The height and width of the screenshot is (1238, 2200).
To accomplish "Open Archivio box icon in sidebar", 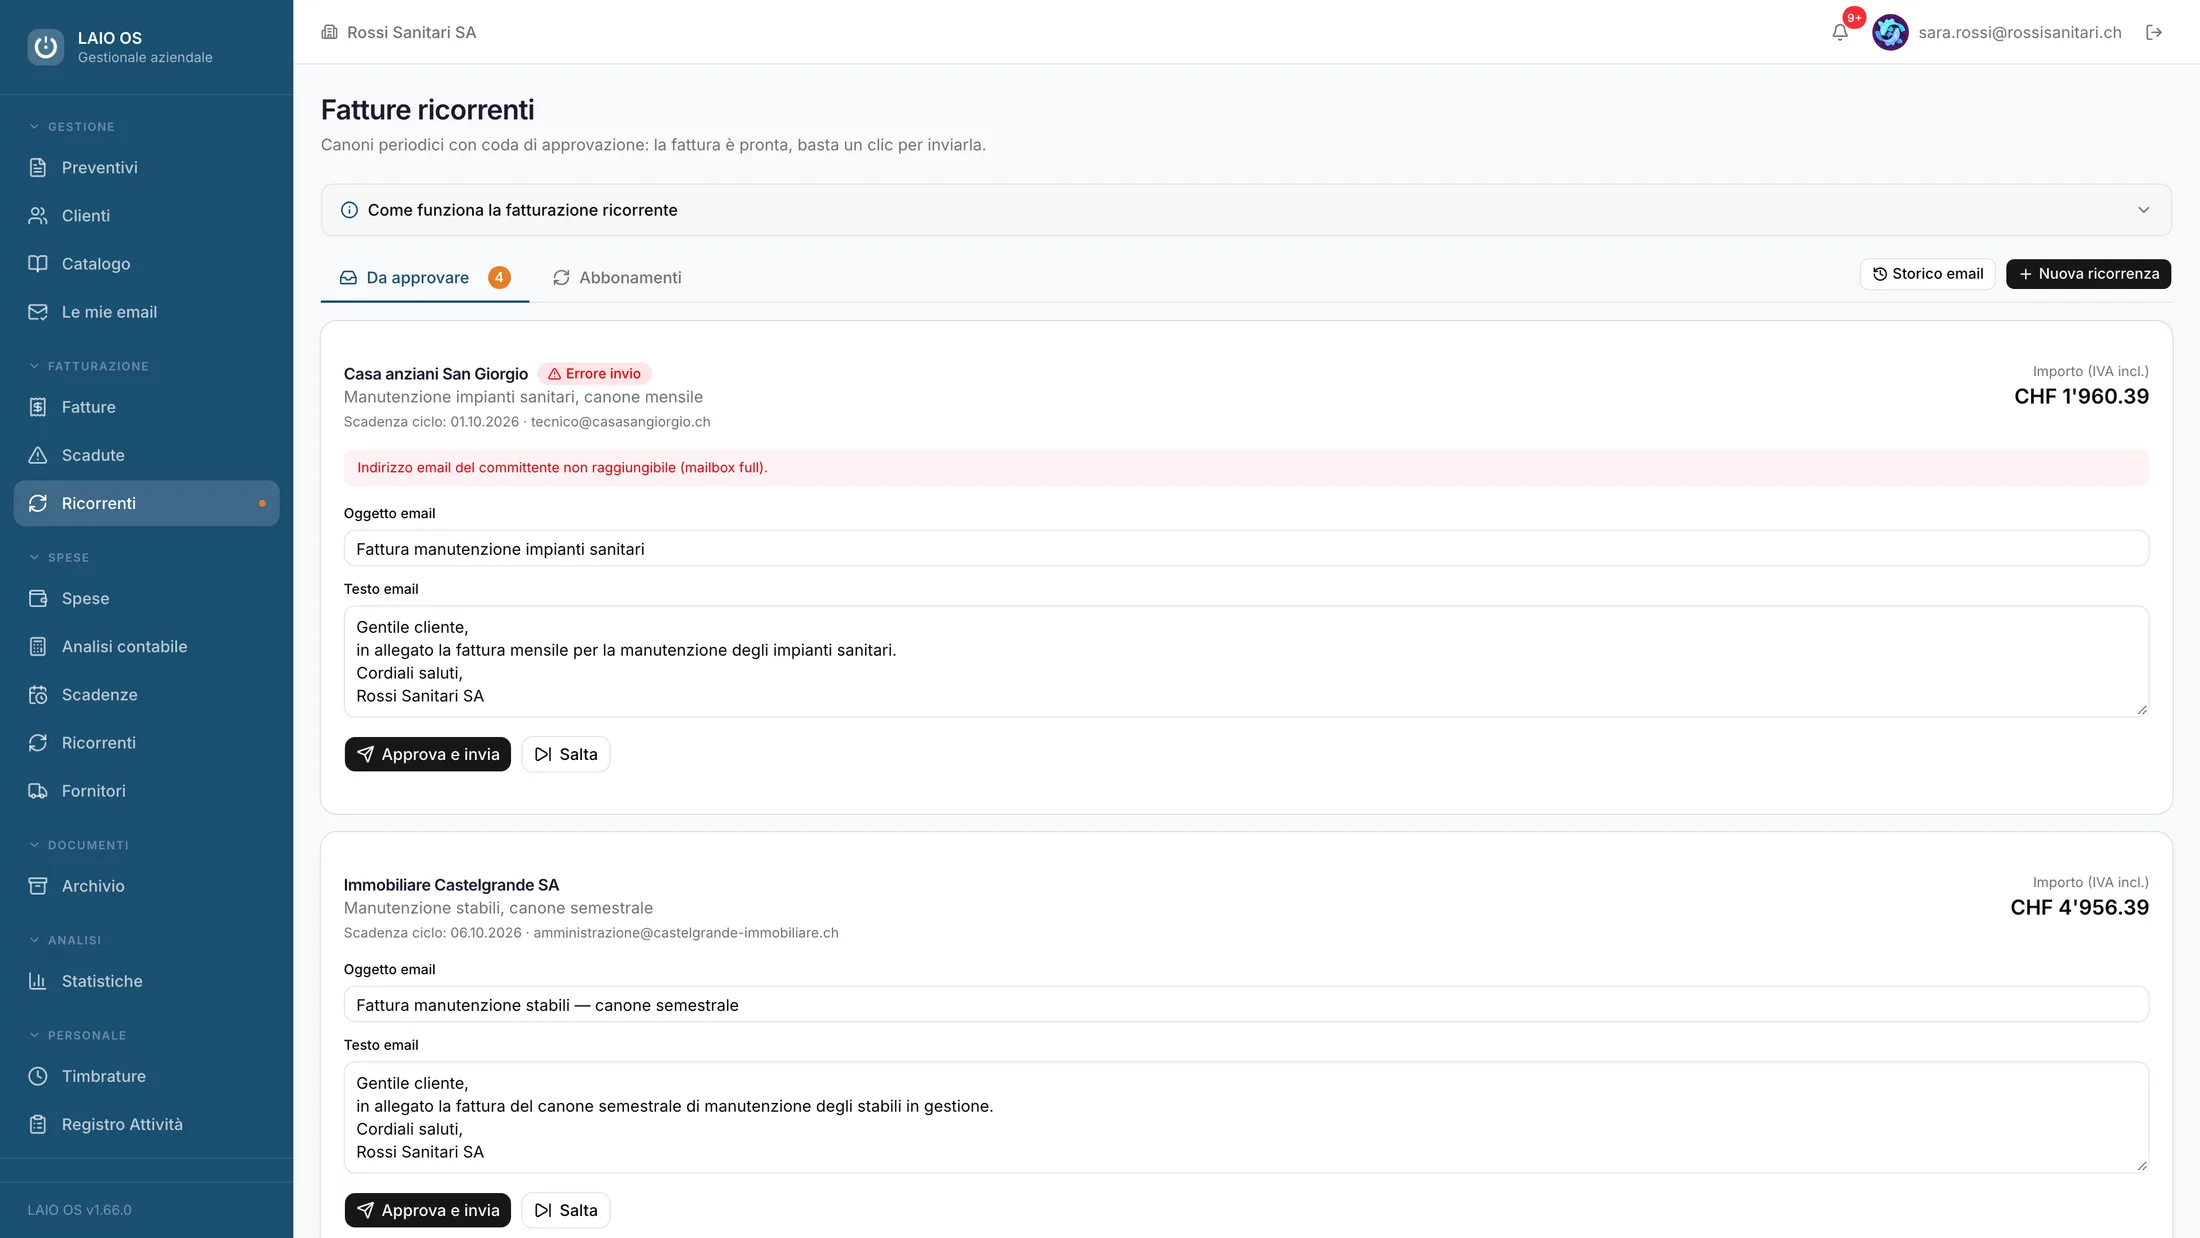I will point(38,886).
